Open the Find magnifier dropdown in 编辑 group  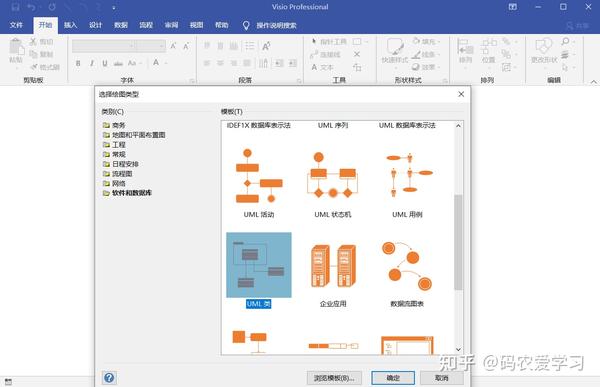tap(567, 41)
